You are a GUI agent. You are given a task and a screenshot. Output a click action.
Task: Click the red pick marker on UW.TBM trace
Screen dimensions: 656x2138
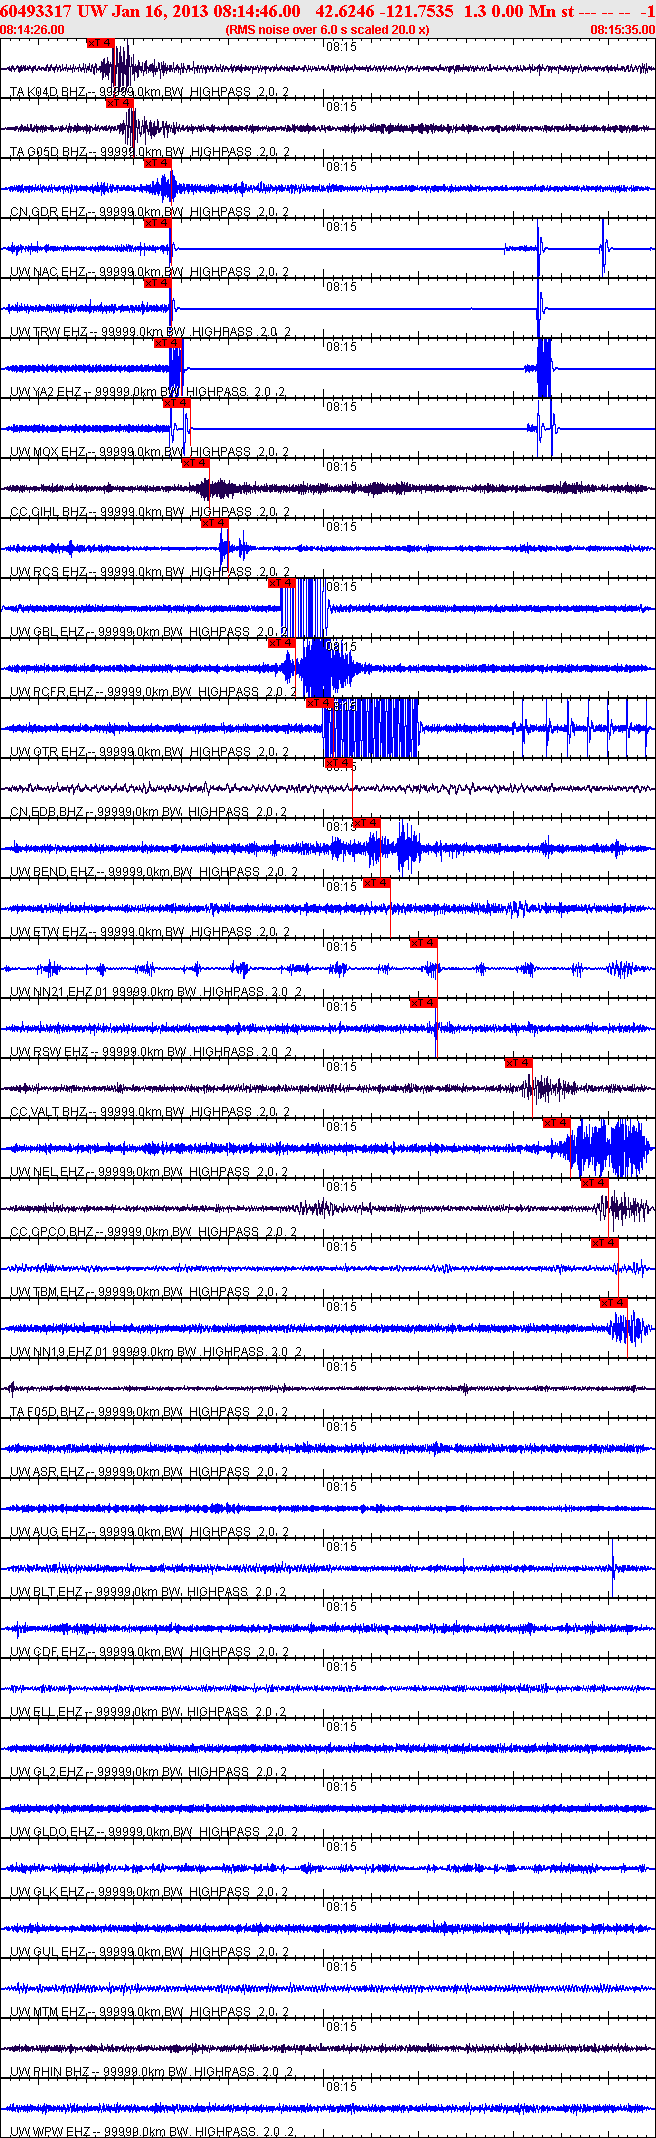pos(605,1243)
